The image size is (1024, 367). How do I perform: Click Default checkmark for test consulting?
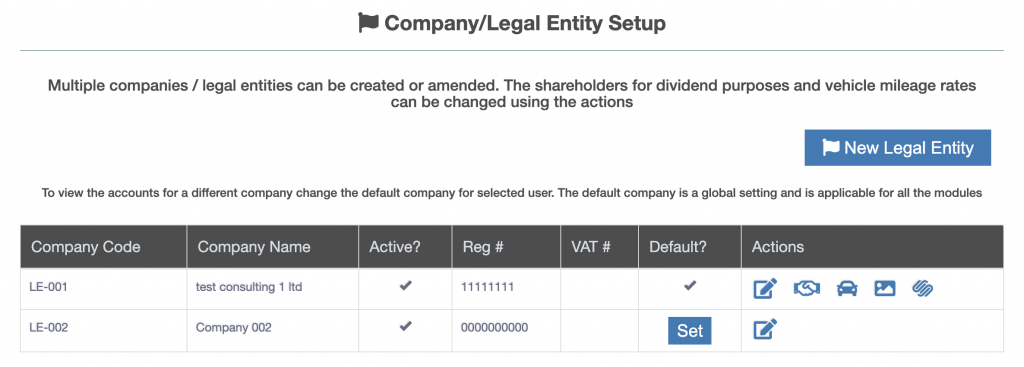coord(690,285)
